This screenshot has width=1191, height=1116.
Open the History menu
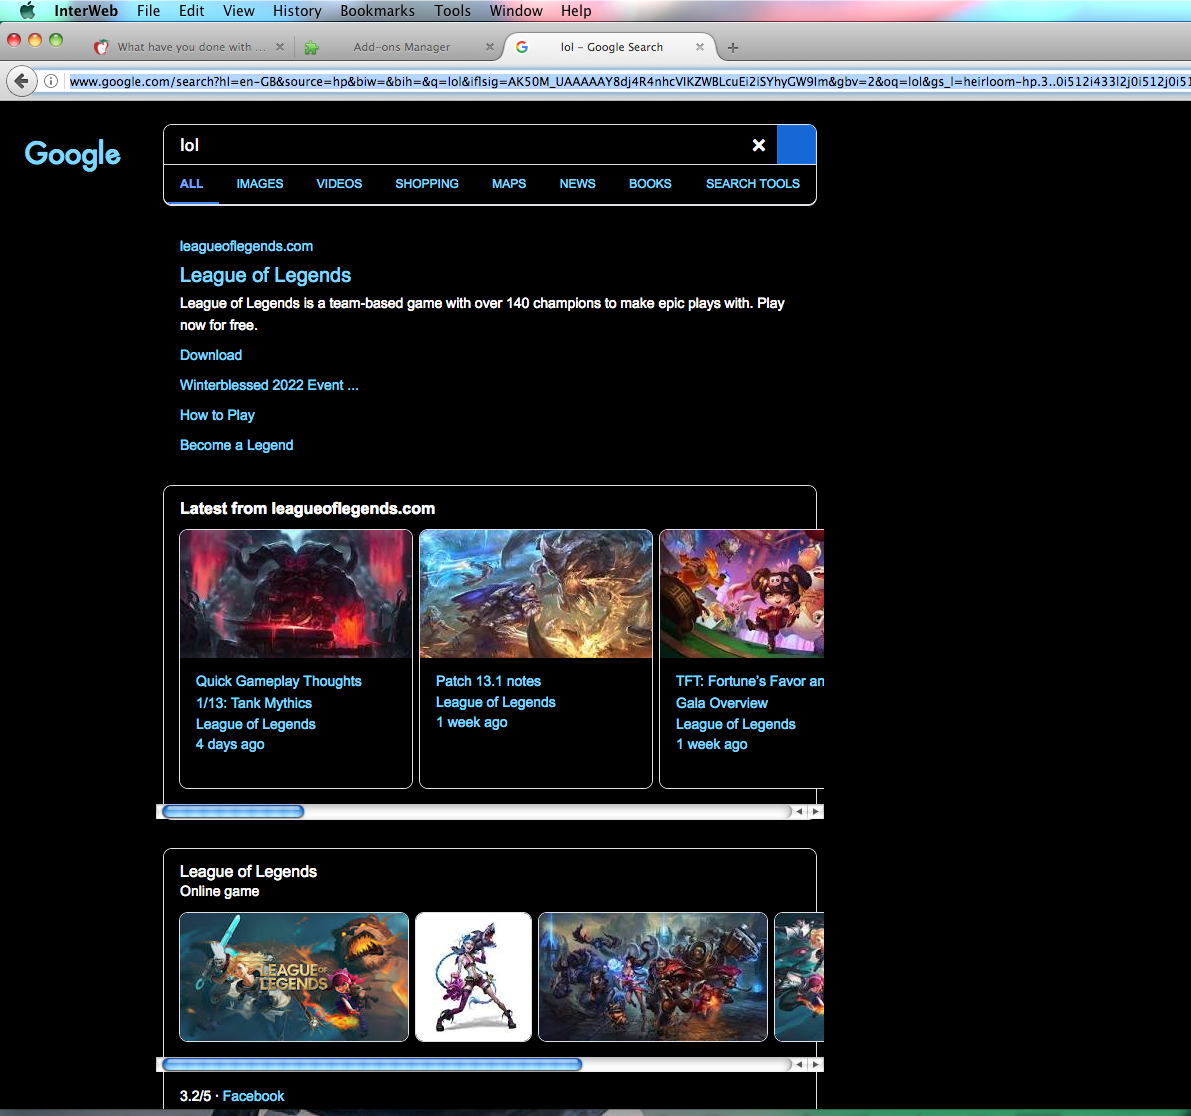[x=297, y=11]
